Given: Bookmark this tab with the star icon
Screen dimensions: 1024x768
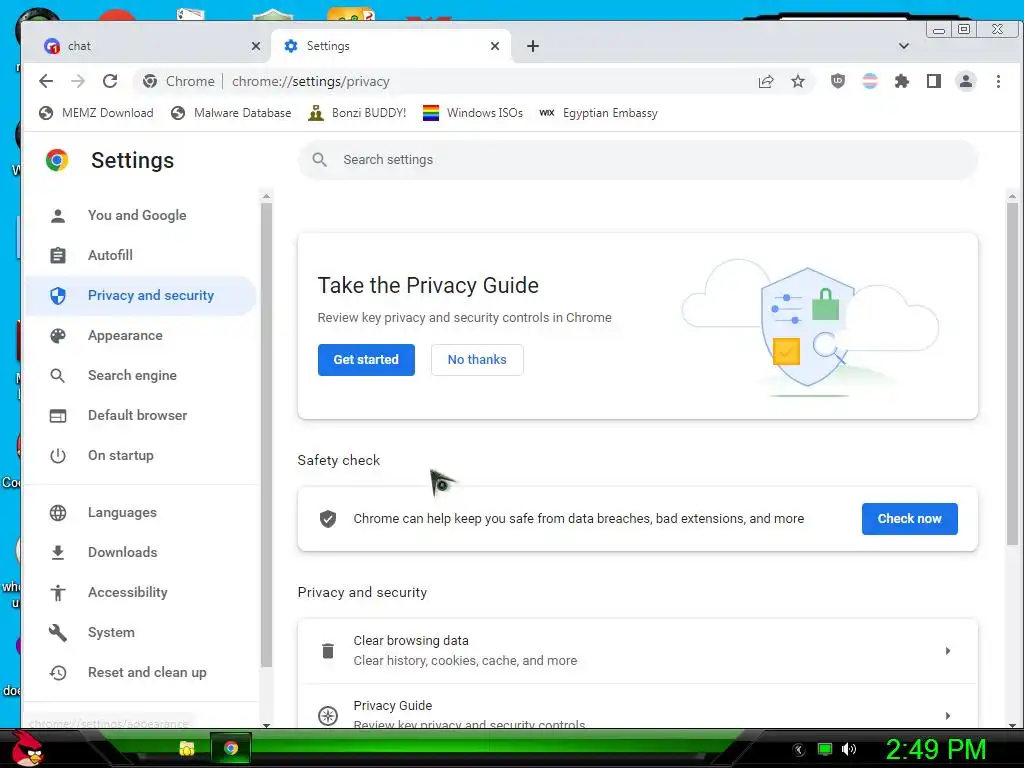Looking at the screenshot, I should click(x=798, y=81).
